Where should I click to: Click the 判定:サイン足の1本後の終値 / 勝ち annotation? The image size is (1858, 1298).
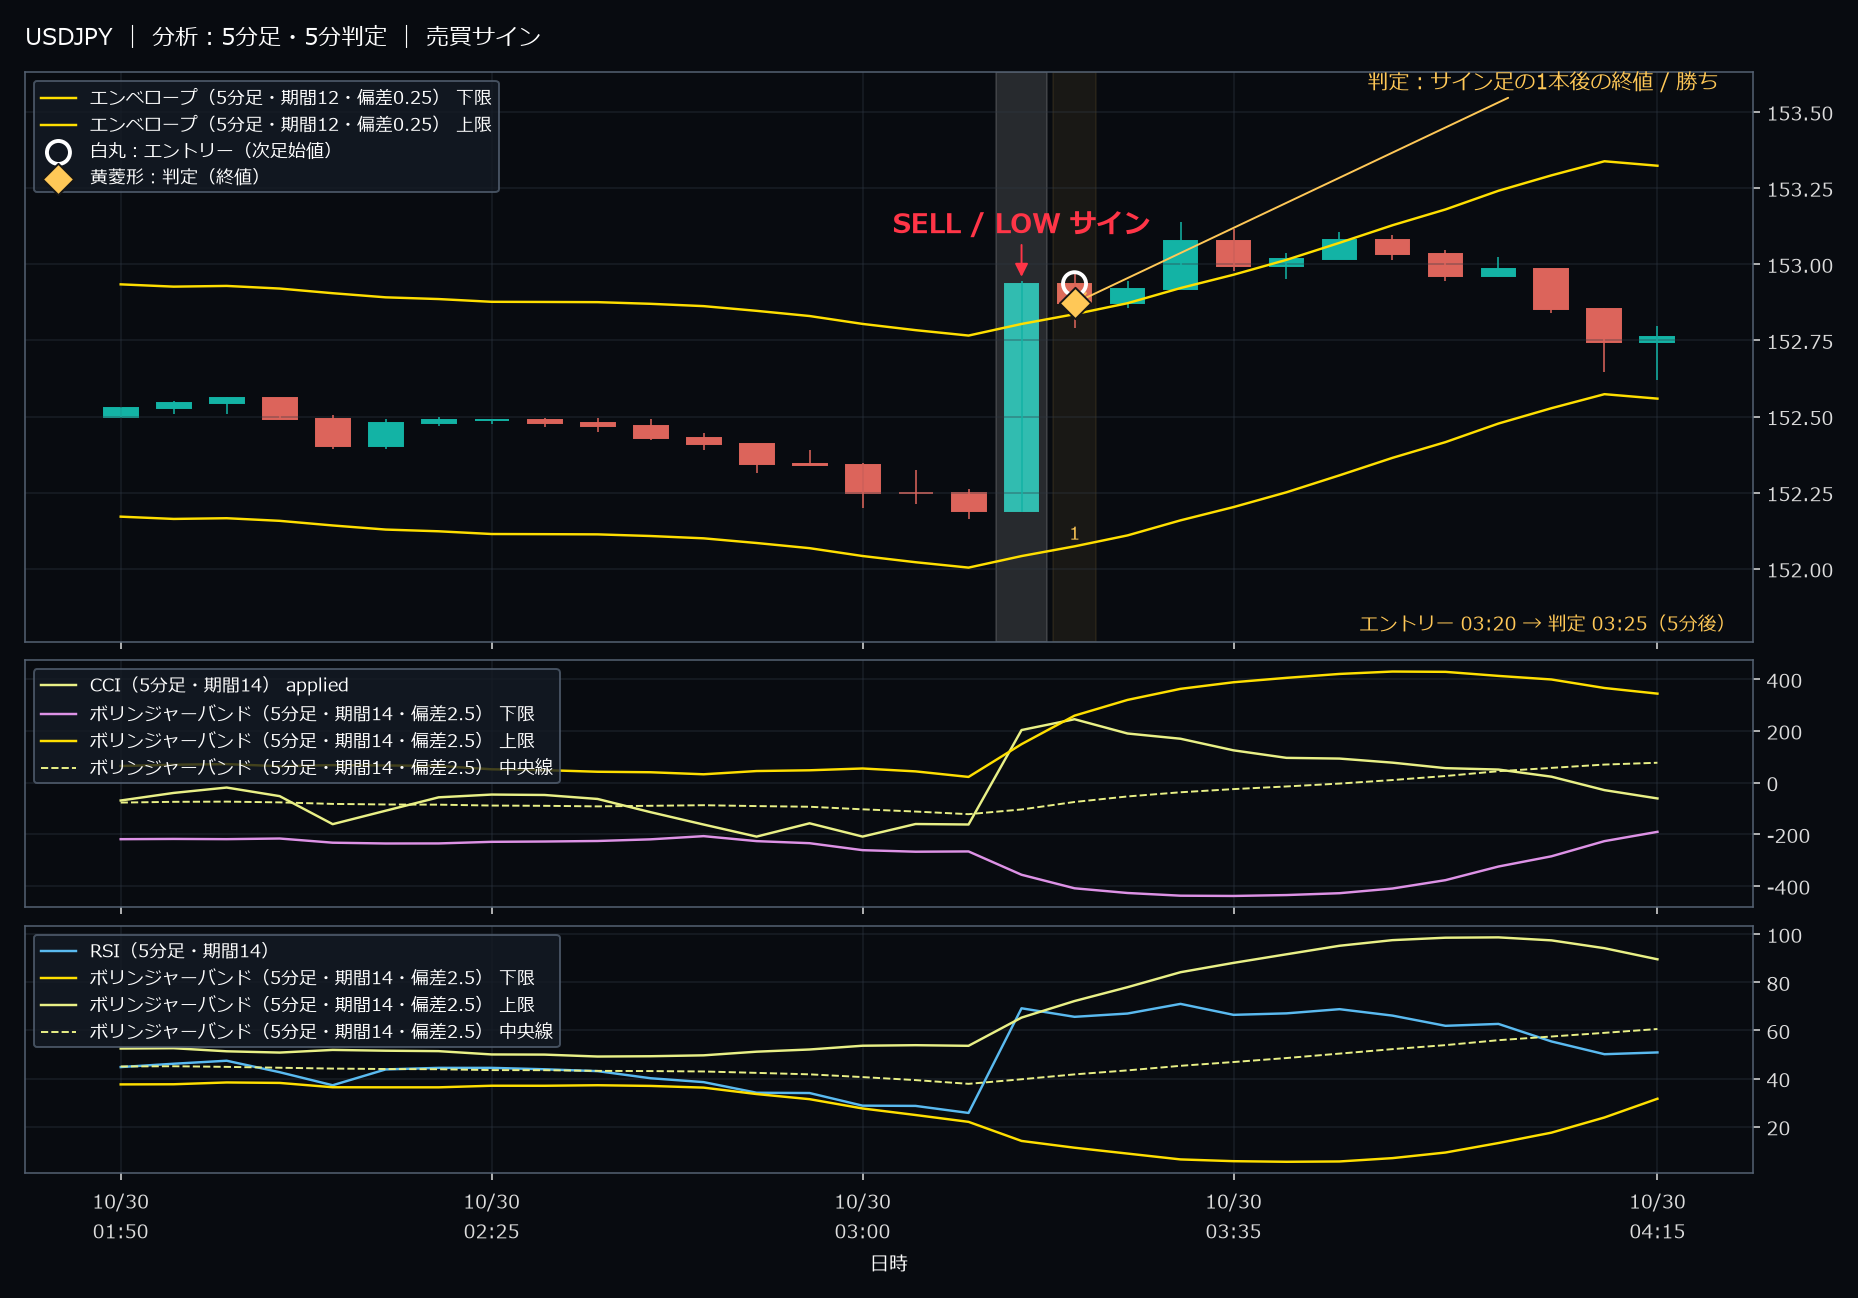pyautogui.click(x=1542, y=81)
